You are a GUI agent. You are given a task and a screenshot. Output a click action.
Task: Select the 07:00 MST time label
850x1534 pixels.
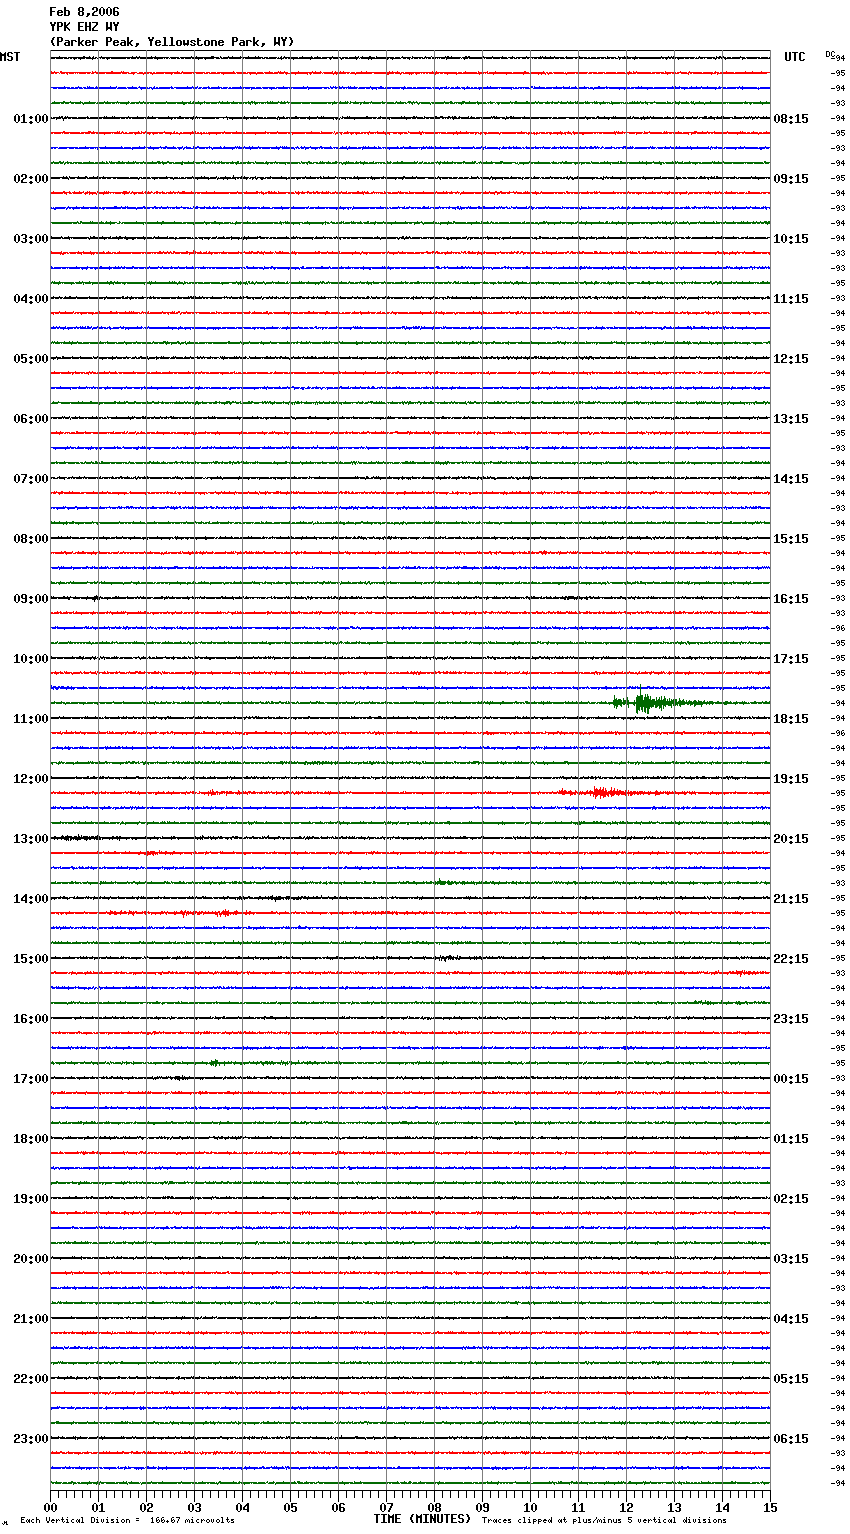31,479
